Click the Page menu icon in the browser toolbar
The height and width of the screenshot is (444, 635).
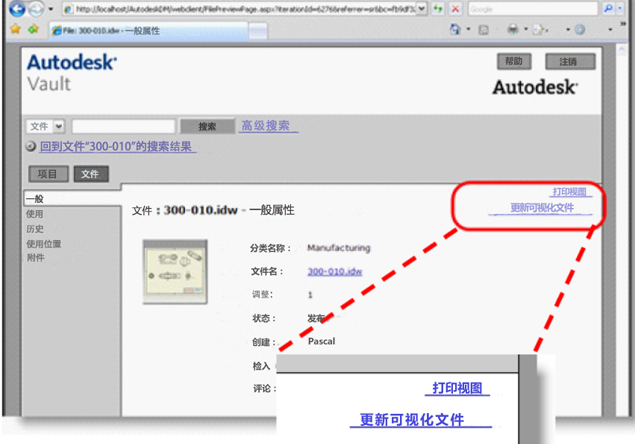[538, 30]
